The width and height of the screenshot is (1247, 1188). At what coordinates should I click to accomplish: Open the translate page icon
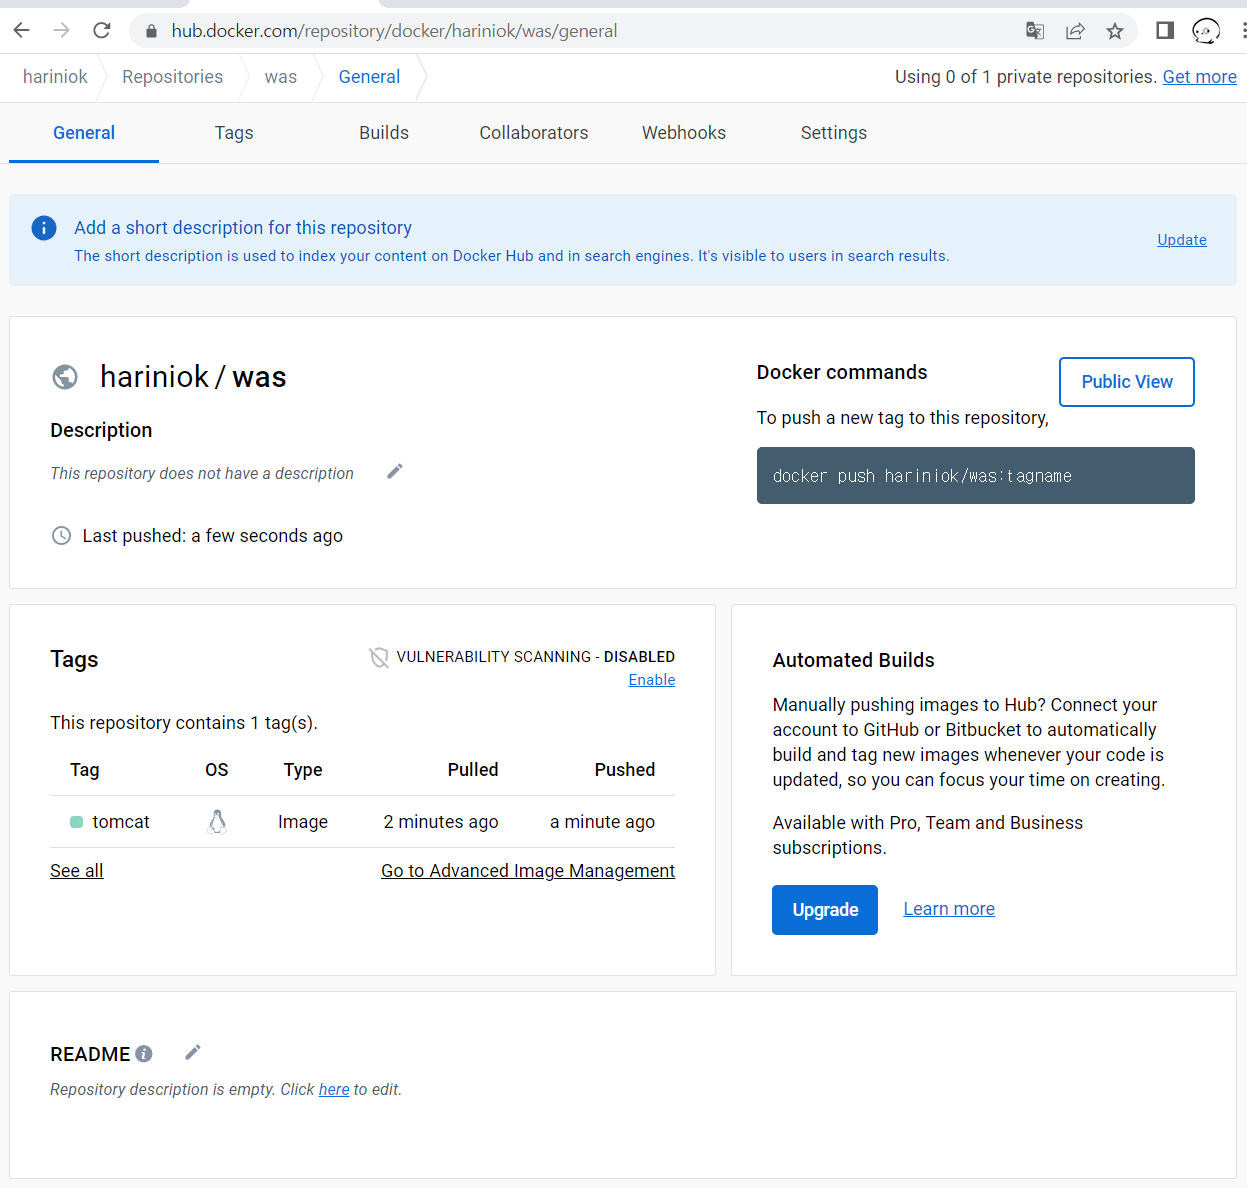(1035, 31)
